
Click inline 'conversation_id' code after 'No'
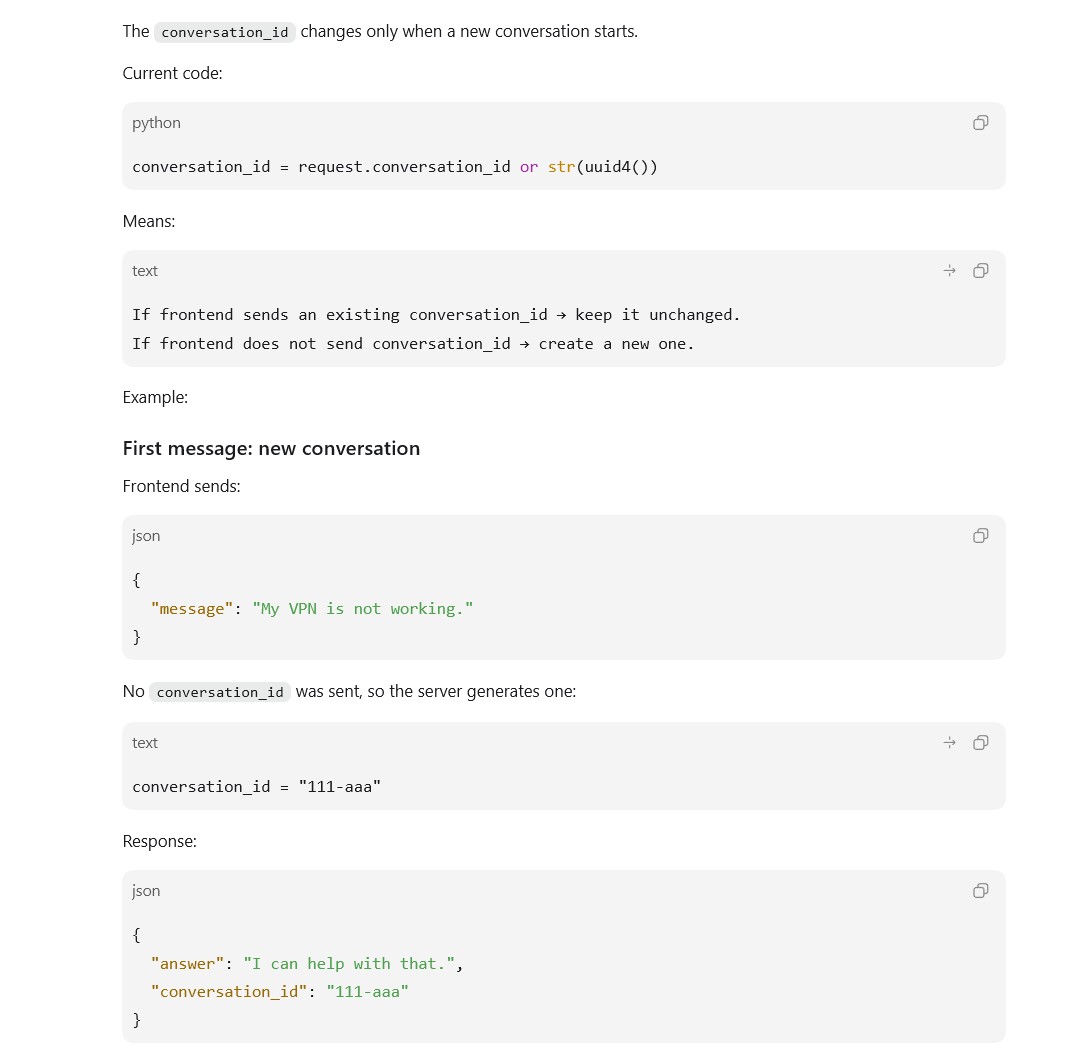[x=220, y=692]
